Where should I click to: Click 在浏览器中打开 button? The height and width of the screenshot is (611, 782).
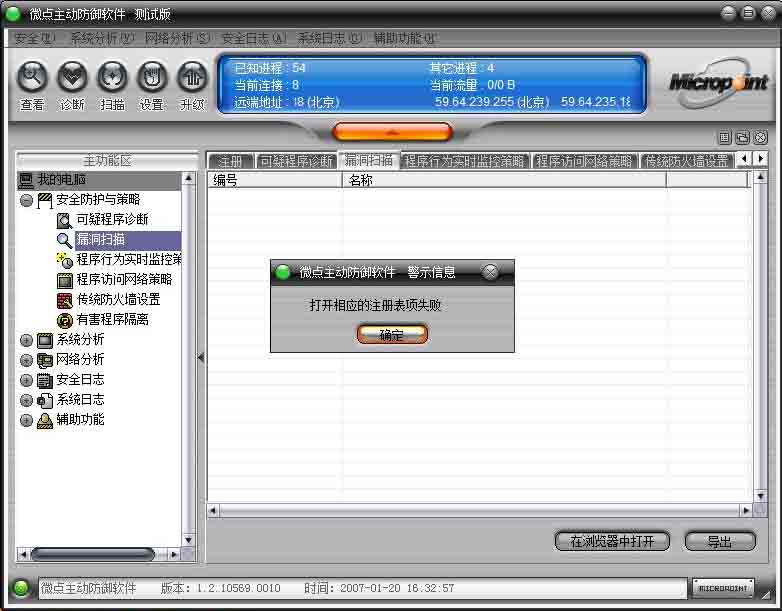tap(612, 541)
